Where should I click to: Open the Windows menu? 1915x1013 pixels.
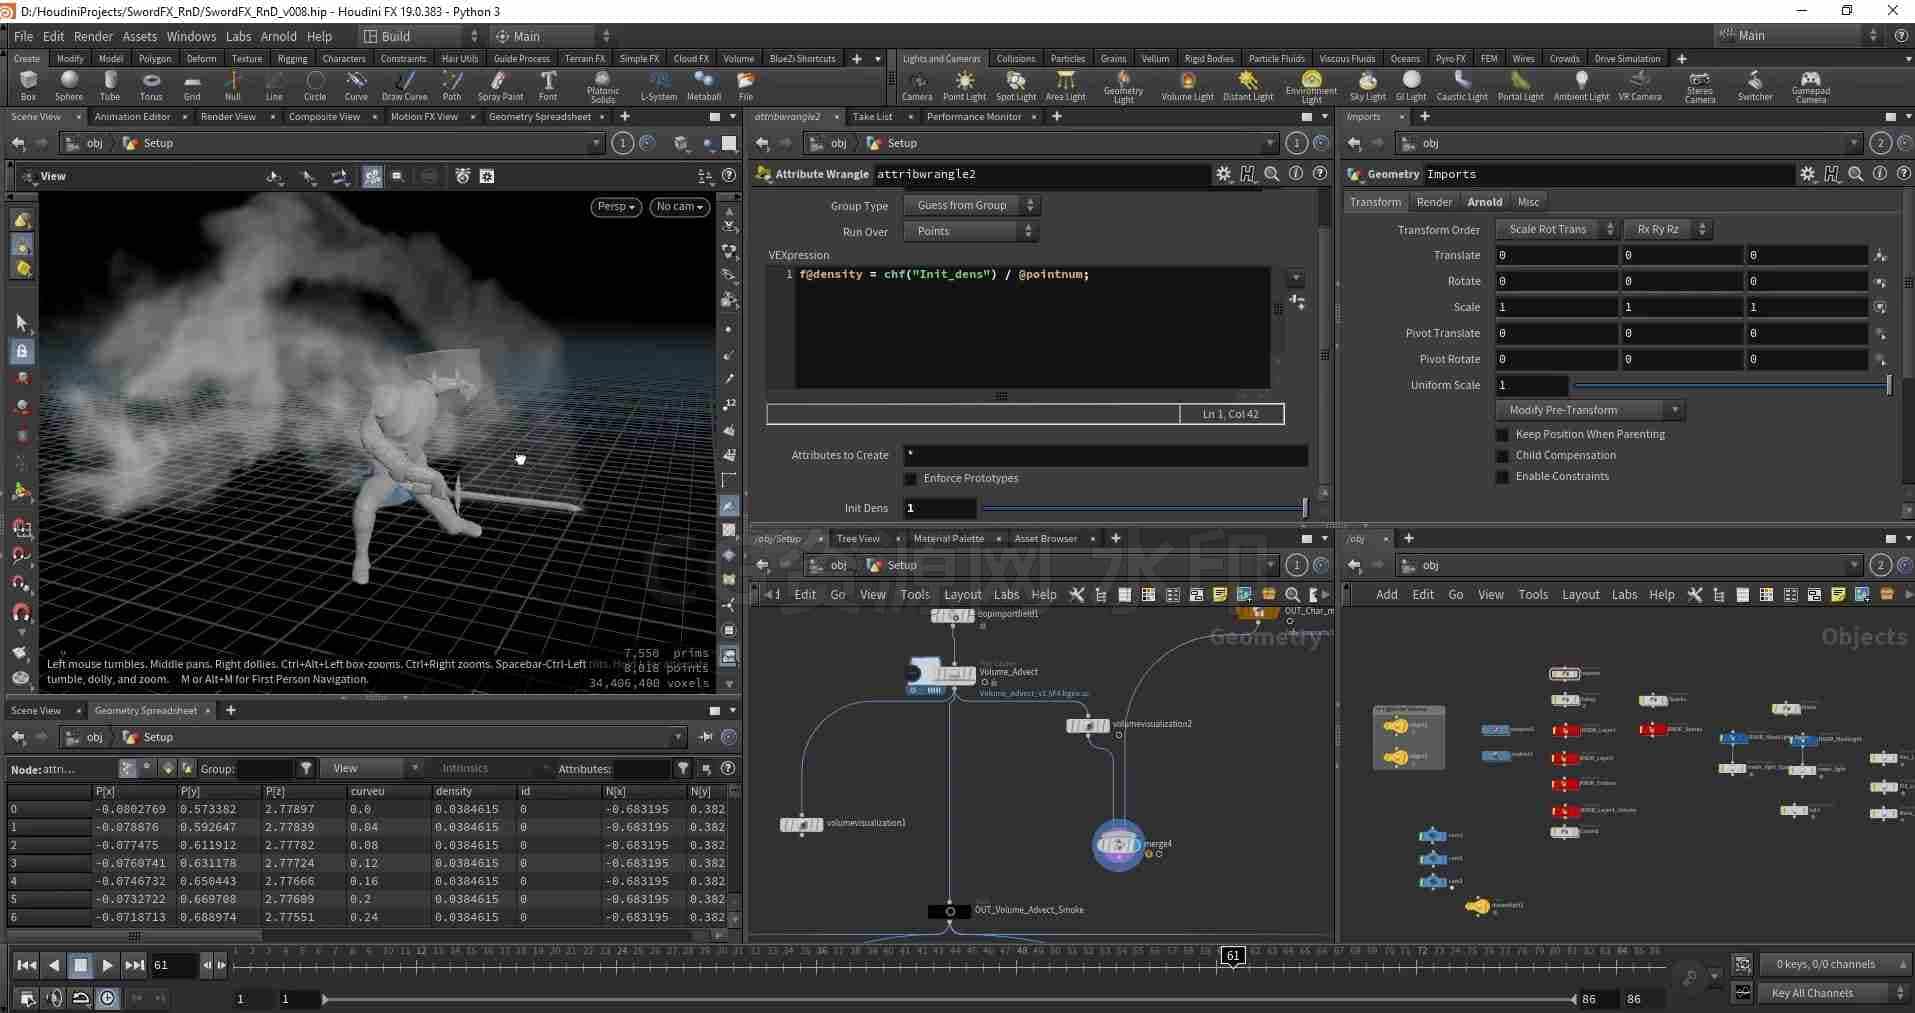[x=191, y=36]
